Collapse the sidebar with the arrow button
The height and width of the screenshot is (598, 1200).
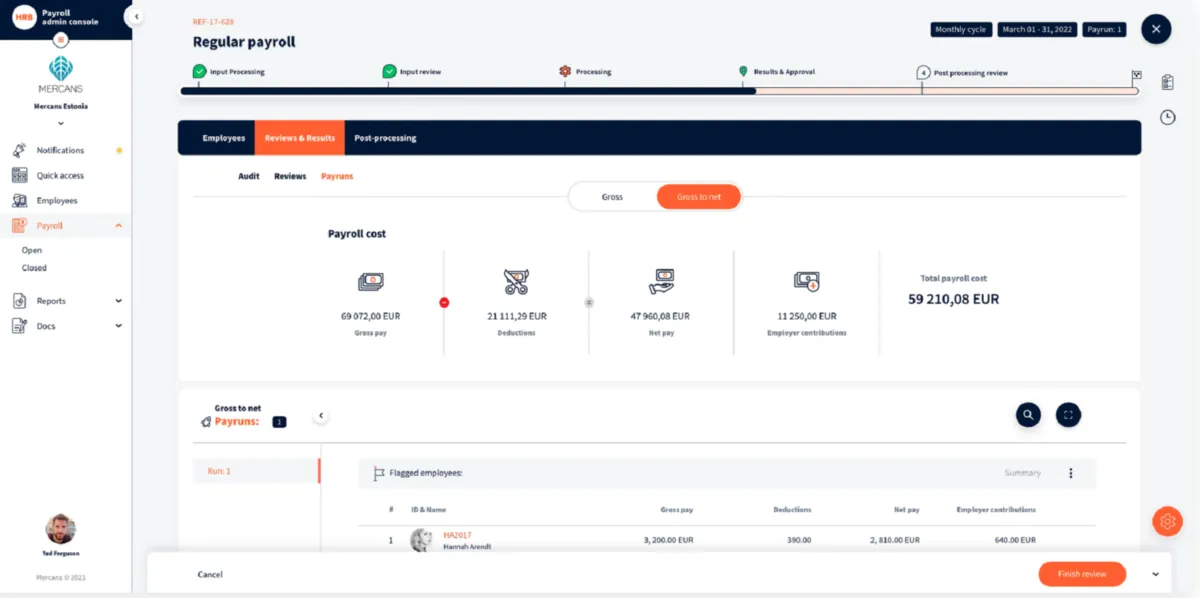tap(136, 16)
